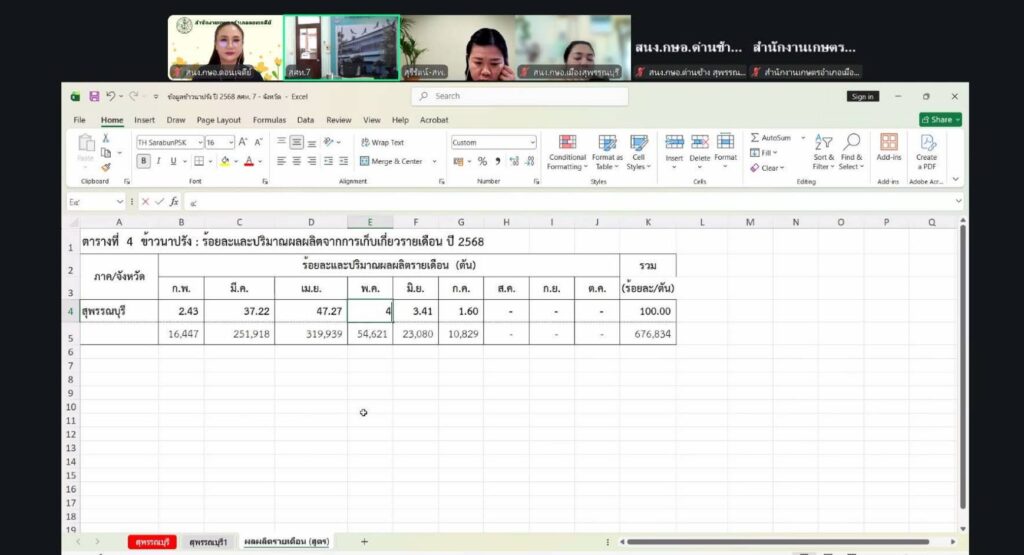1024x555 pixels.
Task: Open the Formulas ribbon tab
Action: coord(269,120)
